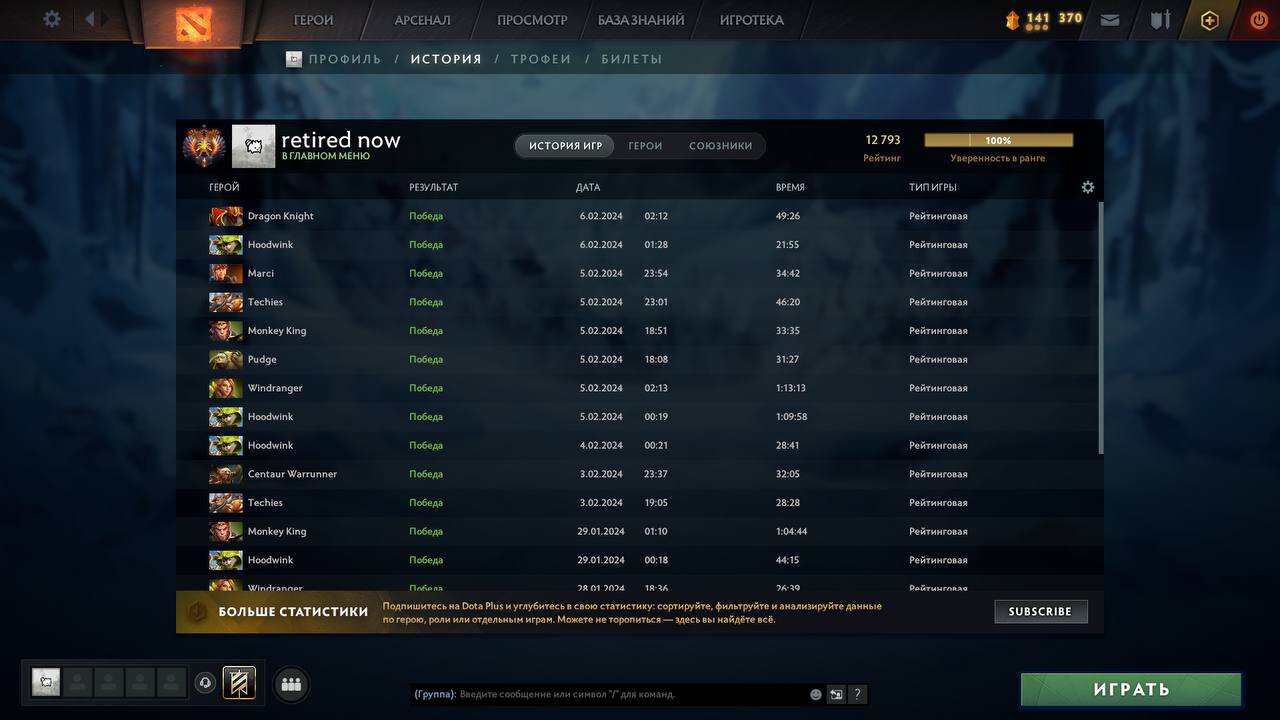This screenshot has width=1280, height=720.
Task: Click the 370 currency amount
Action: [x=1070, y=18]
